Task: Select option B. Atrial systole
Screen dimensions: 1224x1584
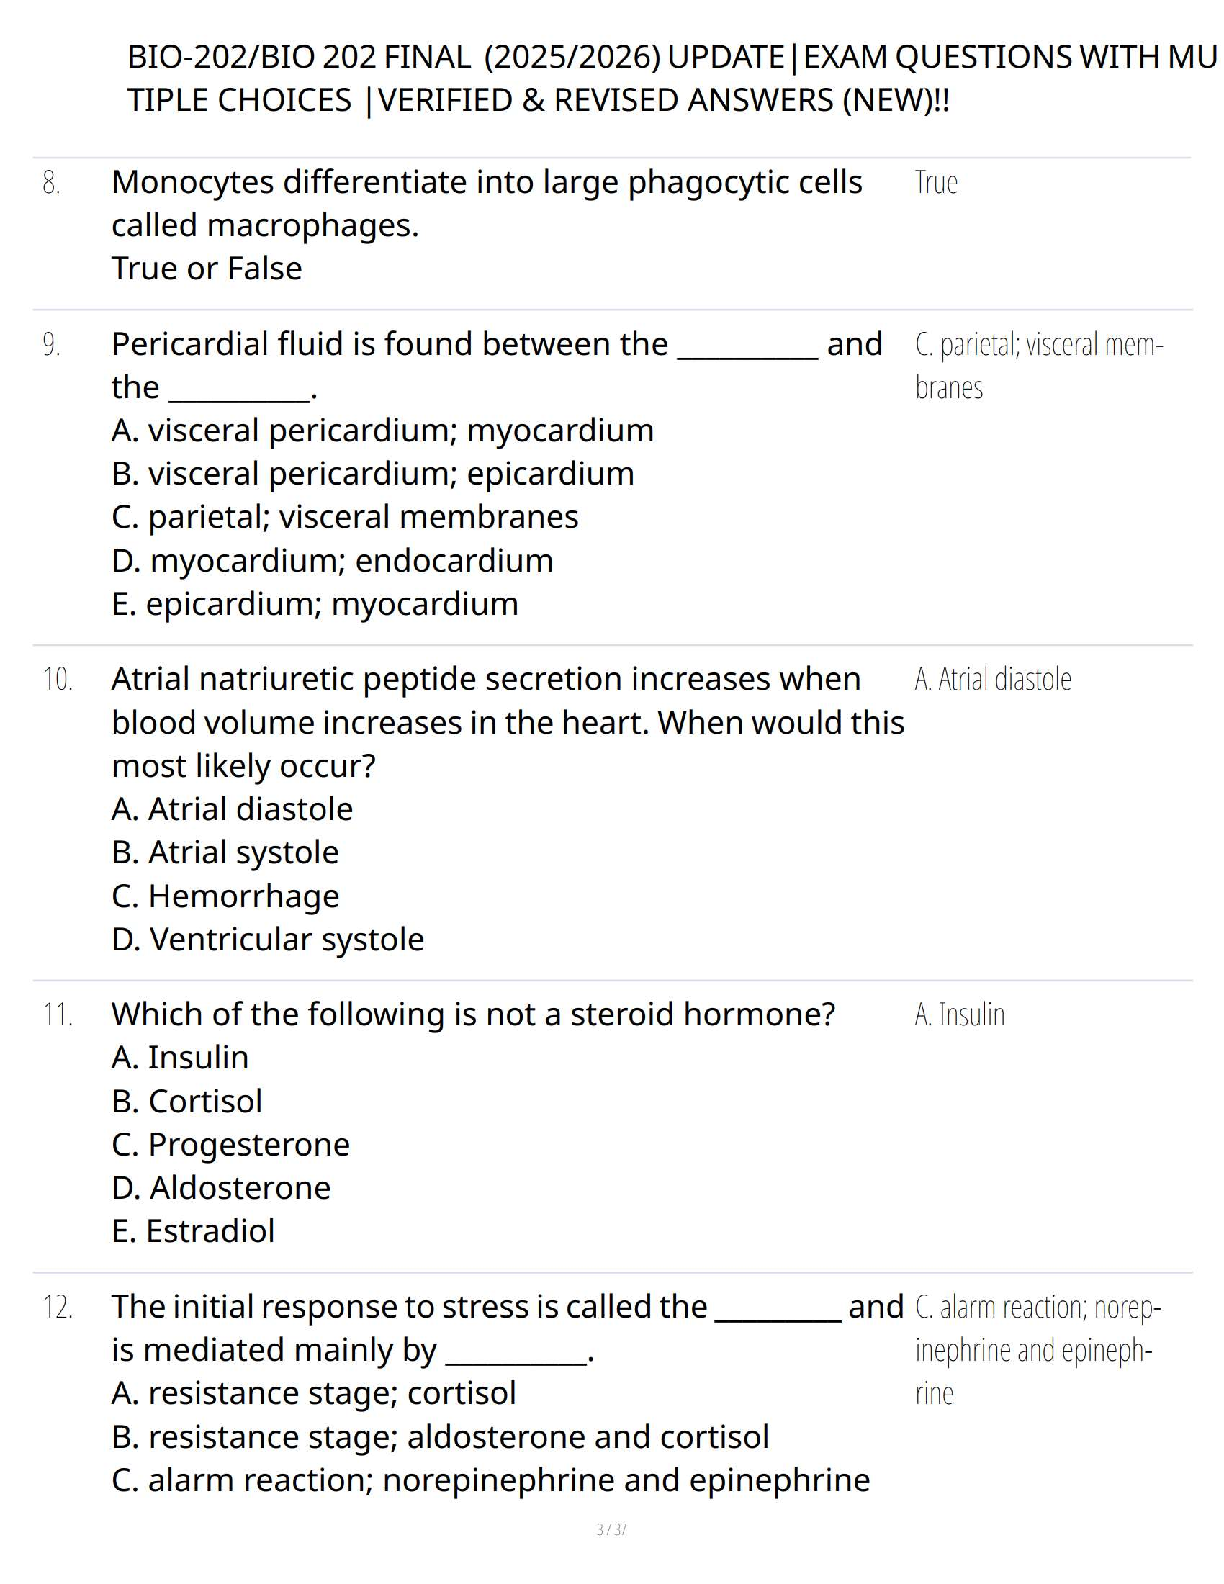Action: (x=225, y=853)
